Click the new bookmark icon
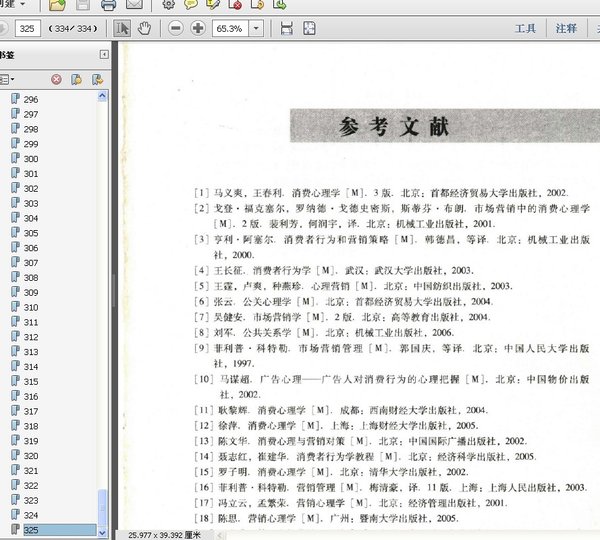The height and width of the screenshot is (540, 600). [x=75, y=79]
